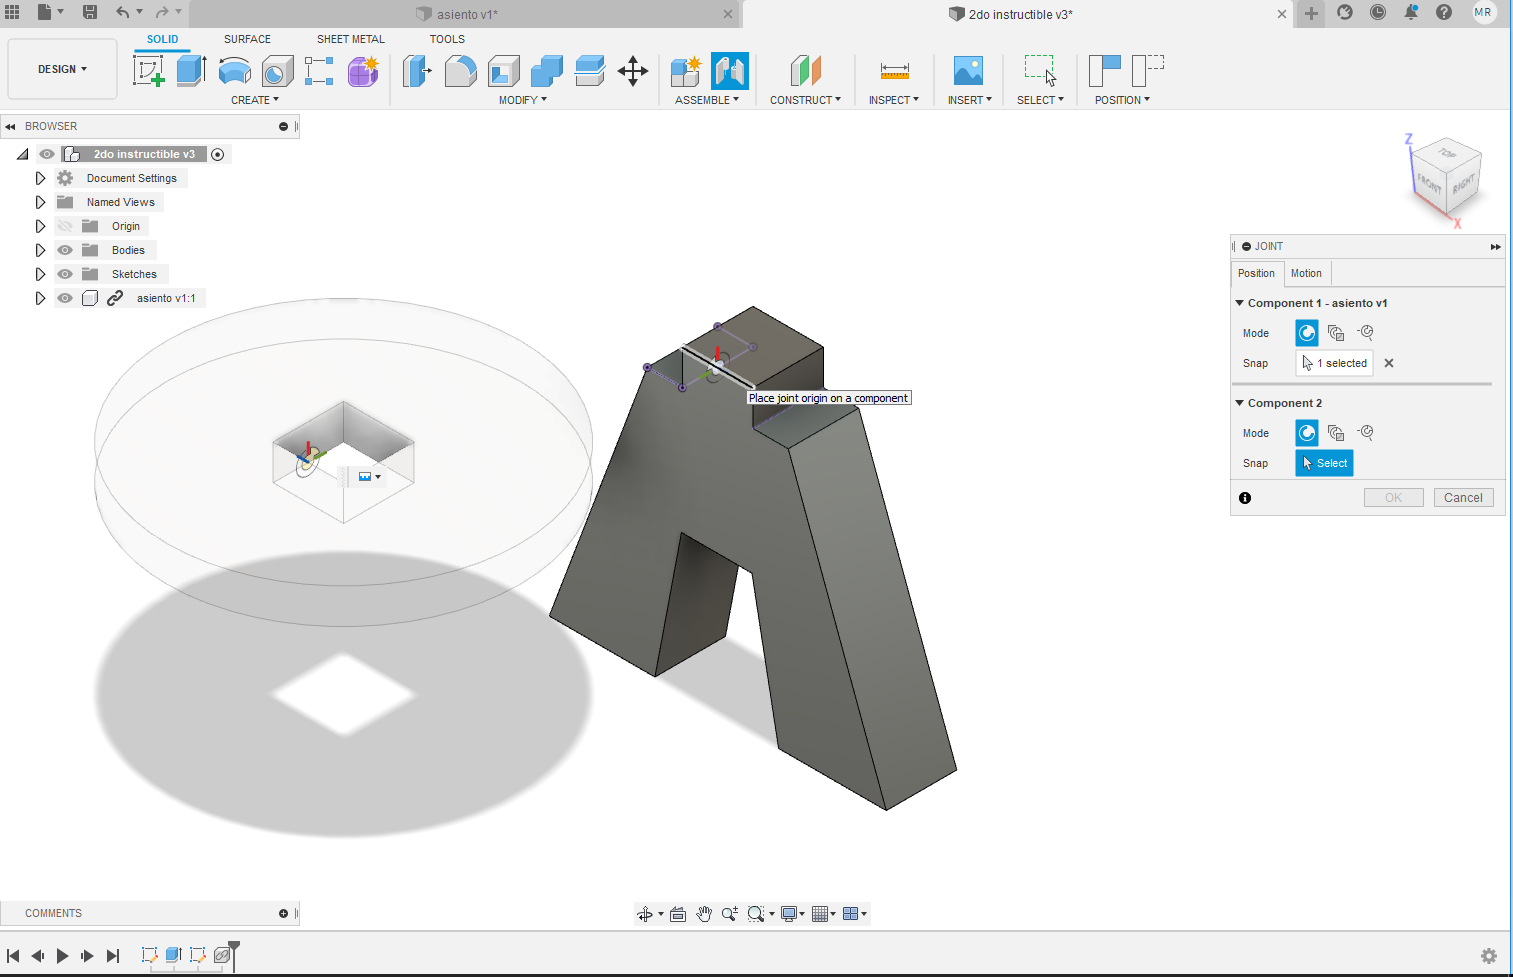Select the window Select tool icon
The image size is (1513, 977).
pyautogui.click(x=1040, y=71)
